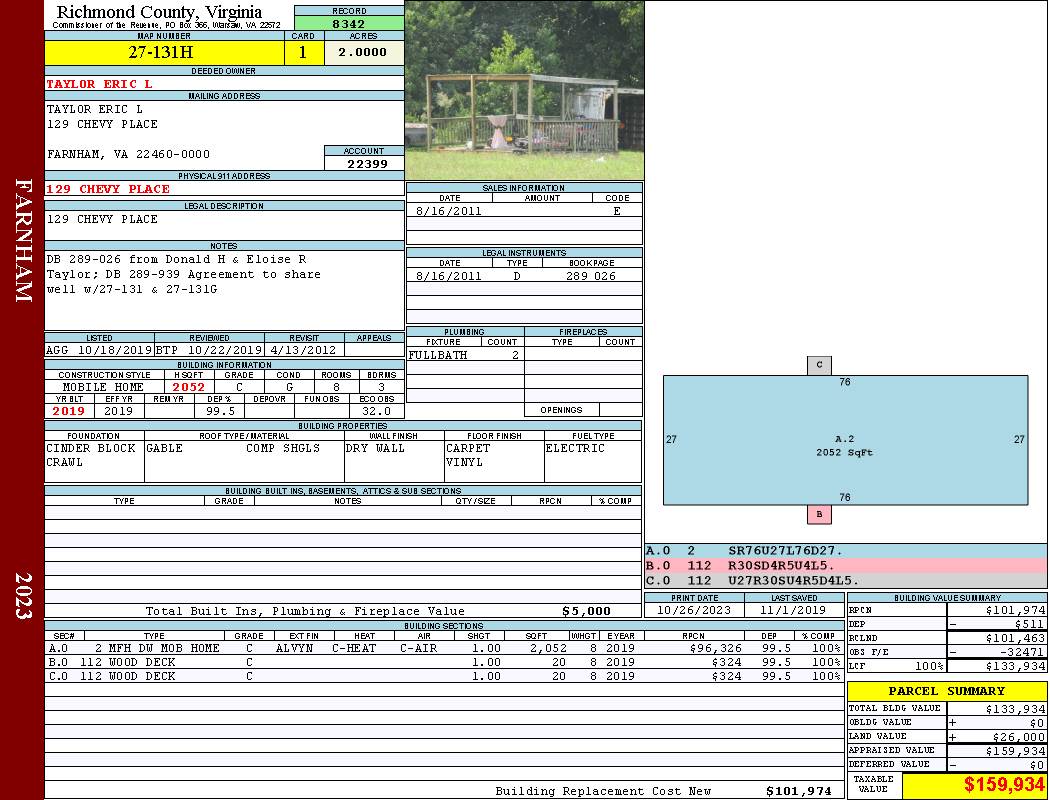Select the account number 22399 field
Image resolution: width=1050 pixels, height=800 pixels.
[364, 163]
